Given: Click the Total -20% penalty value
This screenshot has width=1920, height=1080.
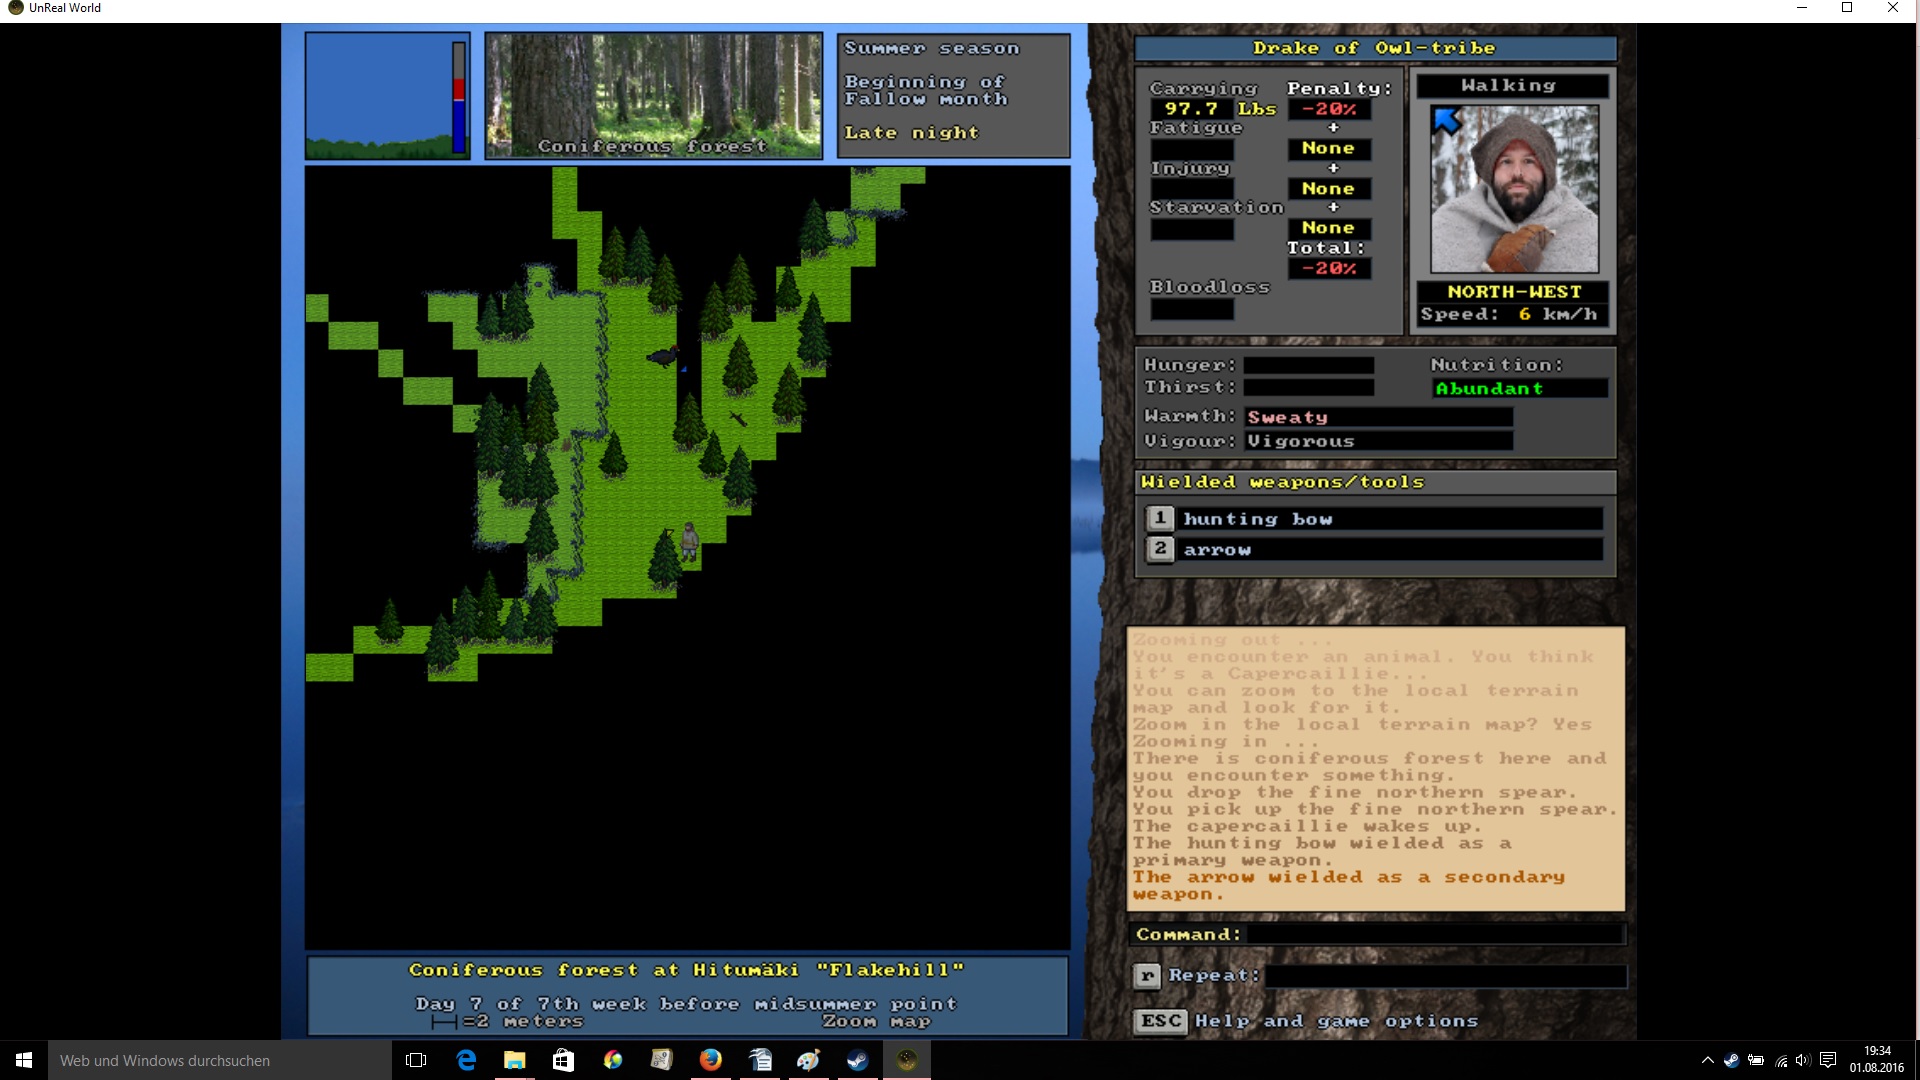Looking at the screenshot, I should click(x=1329, y=269).
